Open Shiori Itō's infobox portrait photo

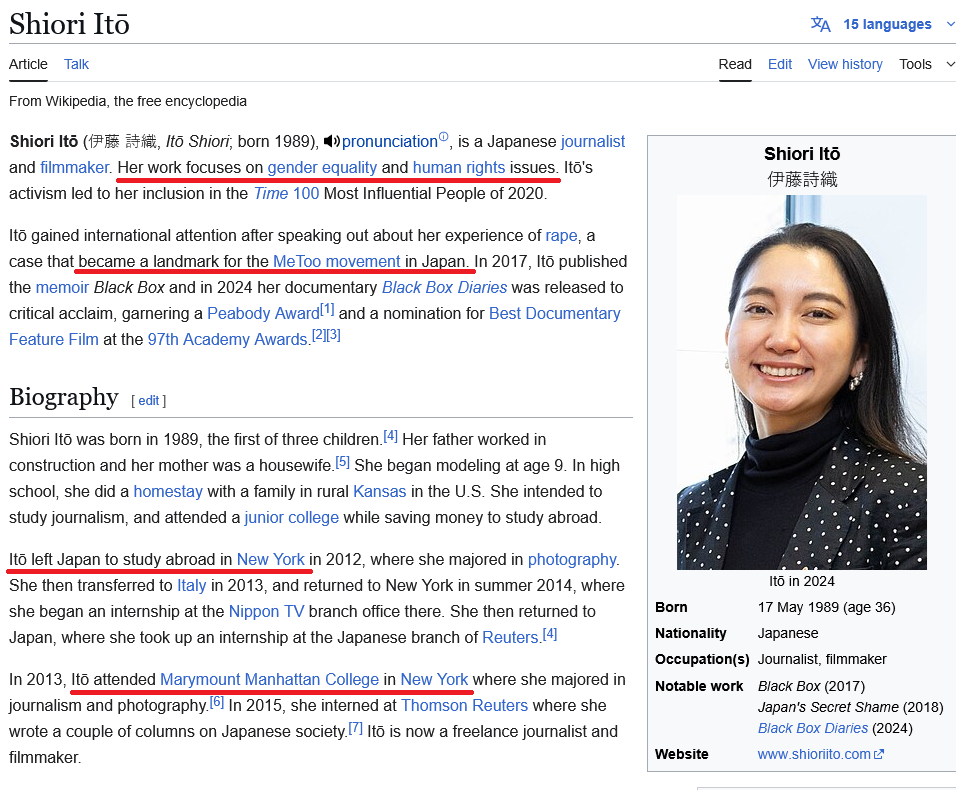tap(802, 382)
